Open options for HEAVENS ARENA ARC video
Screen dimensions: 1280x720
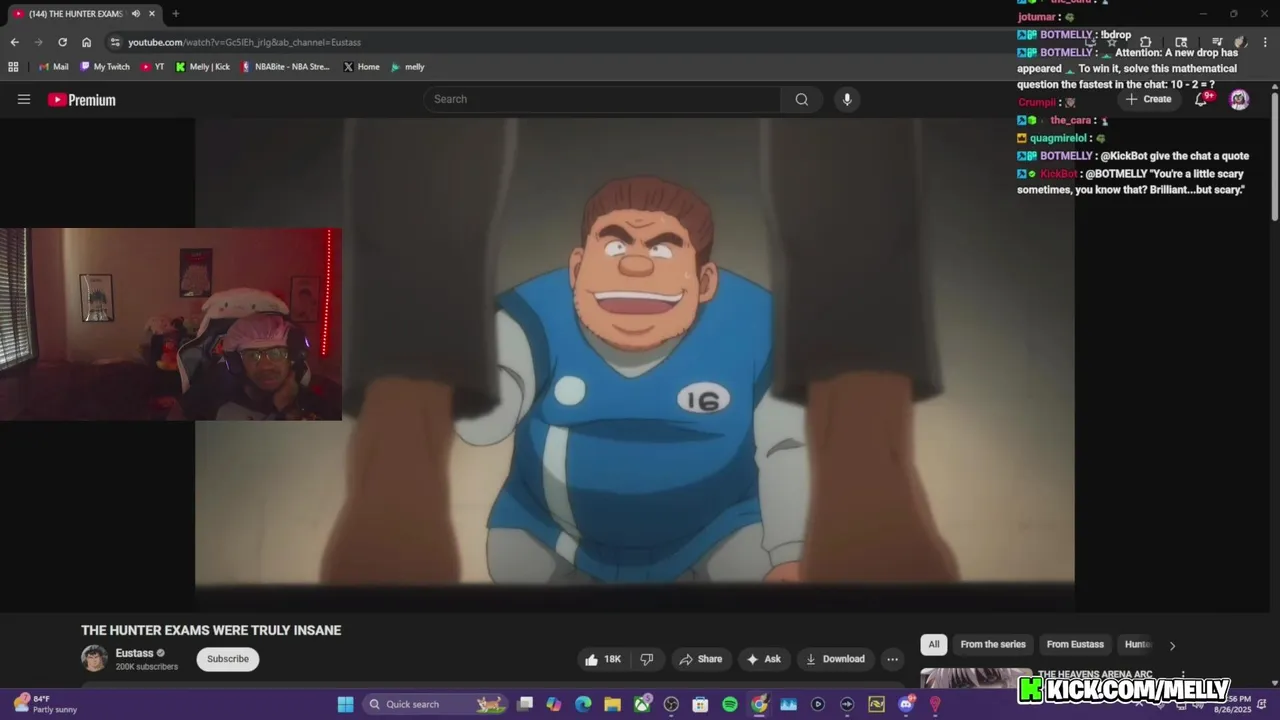(x=1183, y=675)
